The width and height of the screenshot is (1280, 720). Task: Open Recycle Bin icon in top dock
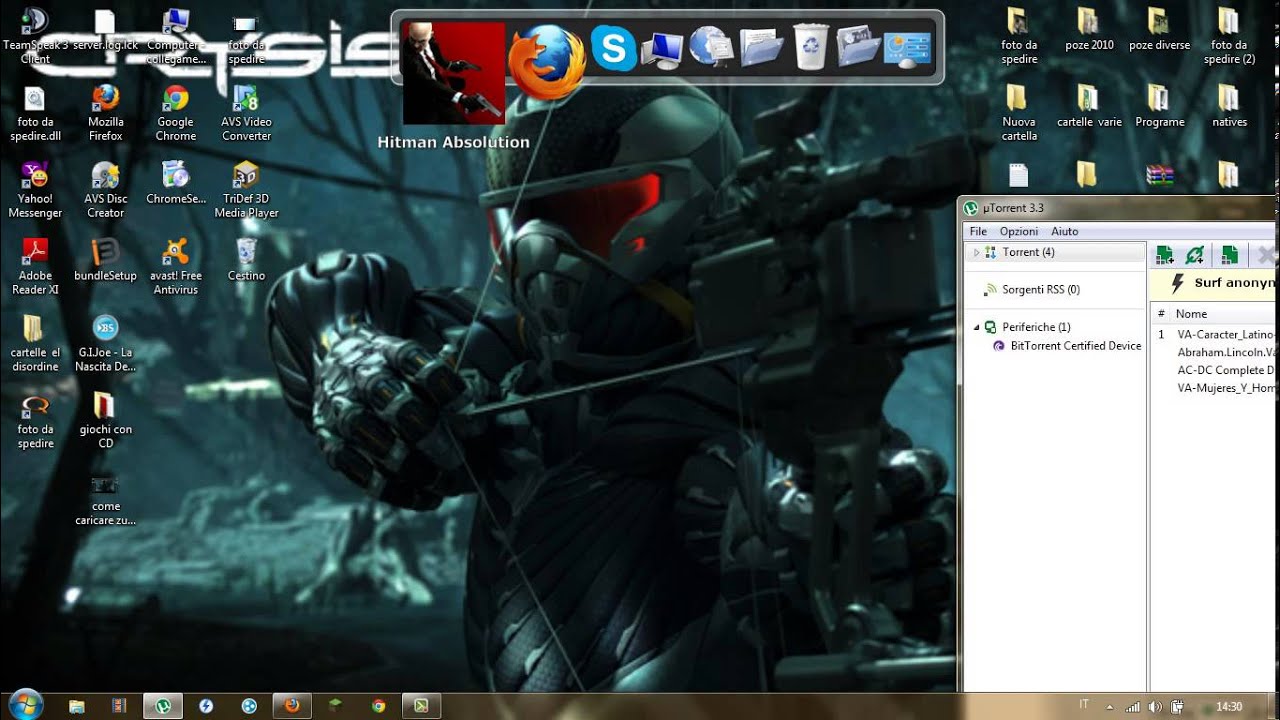pyautogui.click(x=809, y=48)
